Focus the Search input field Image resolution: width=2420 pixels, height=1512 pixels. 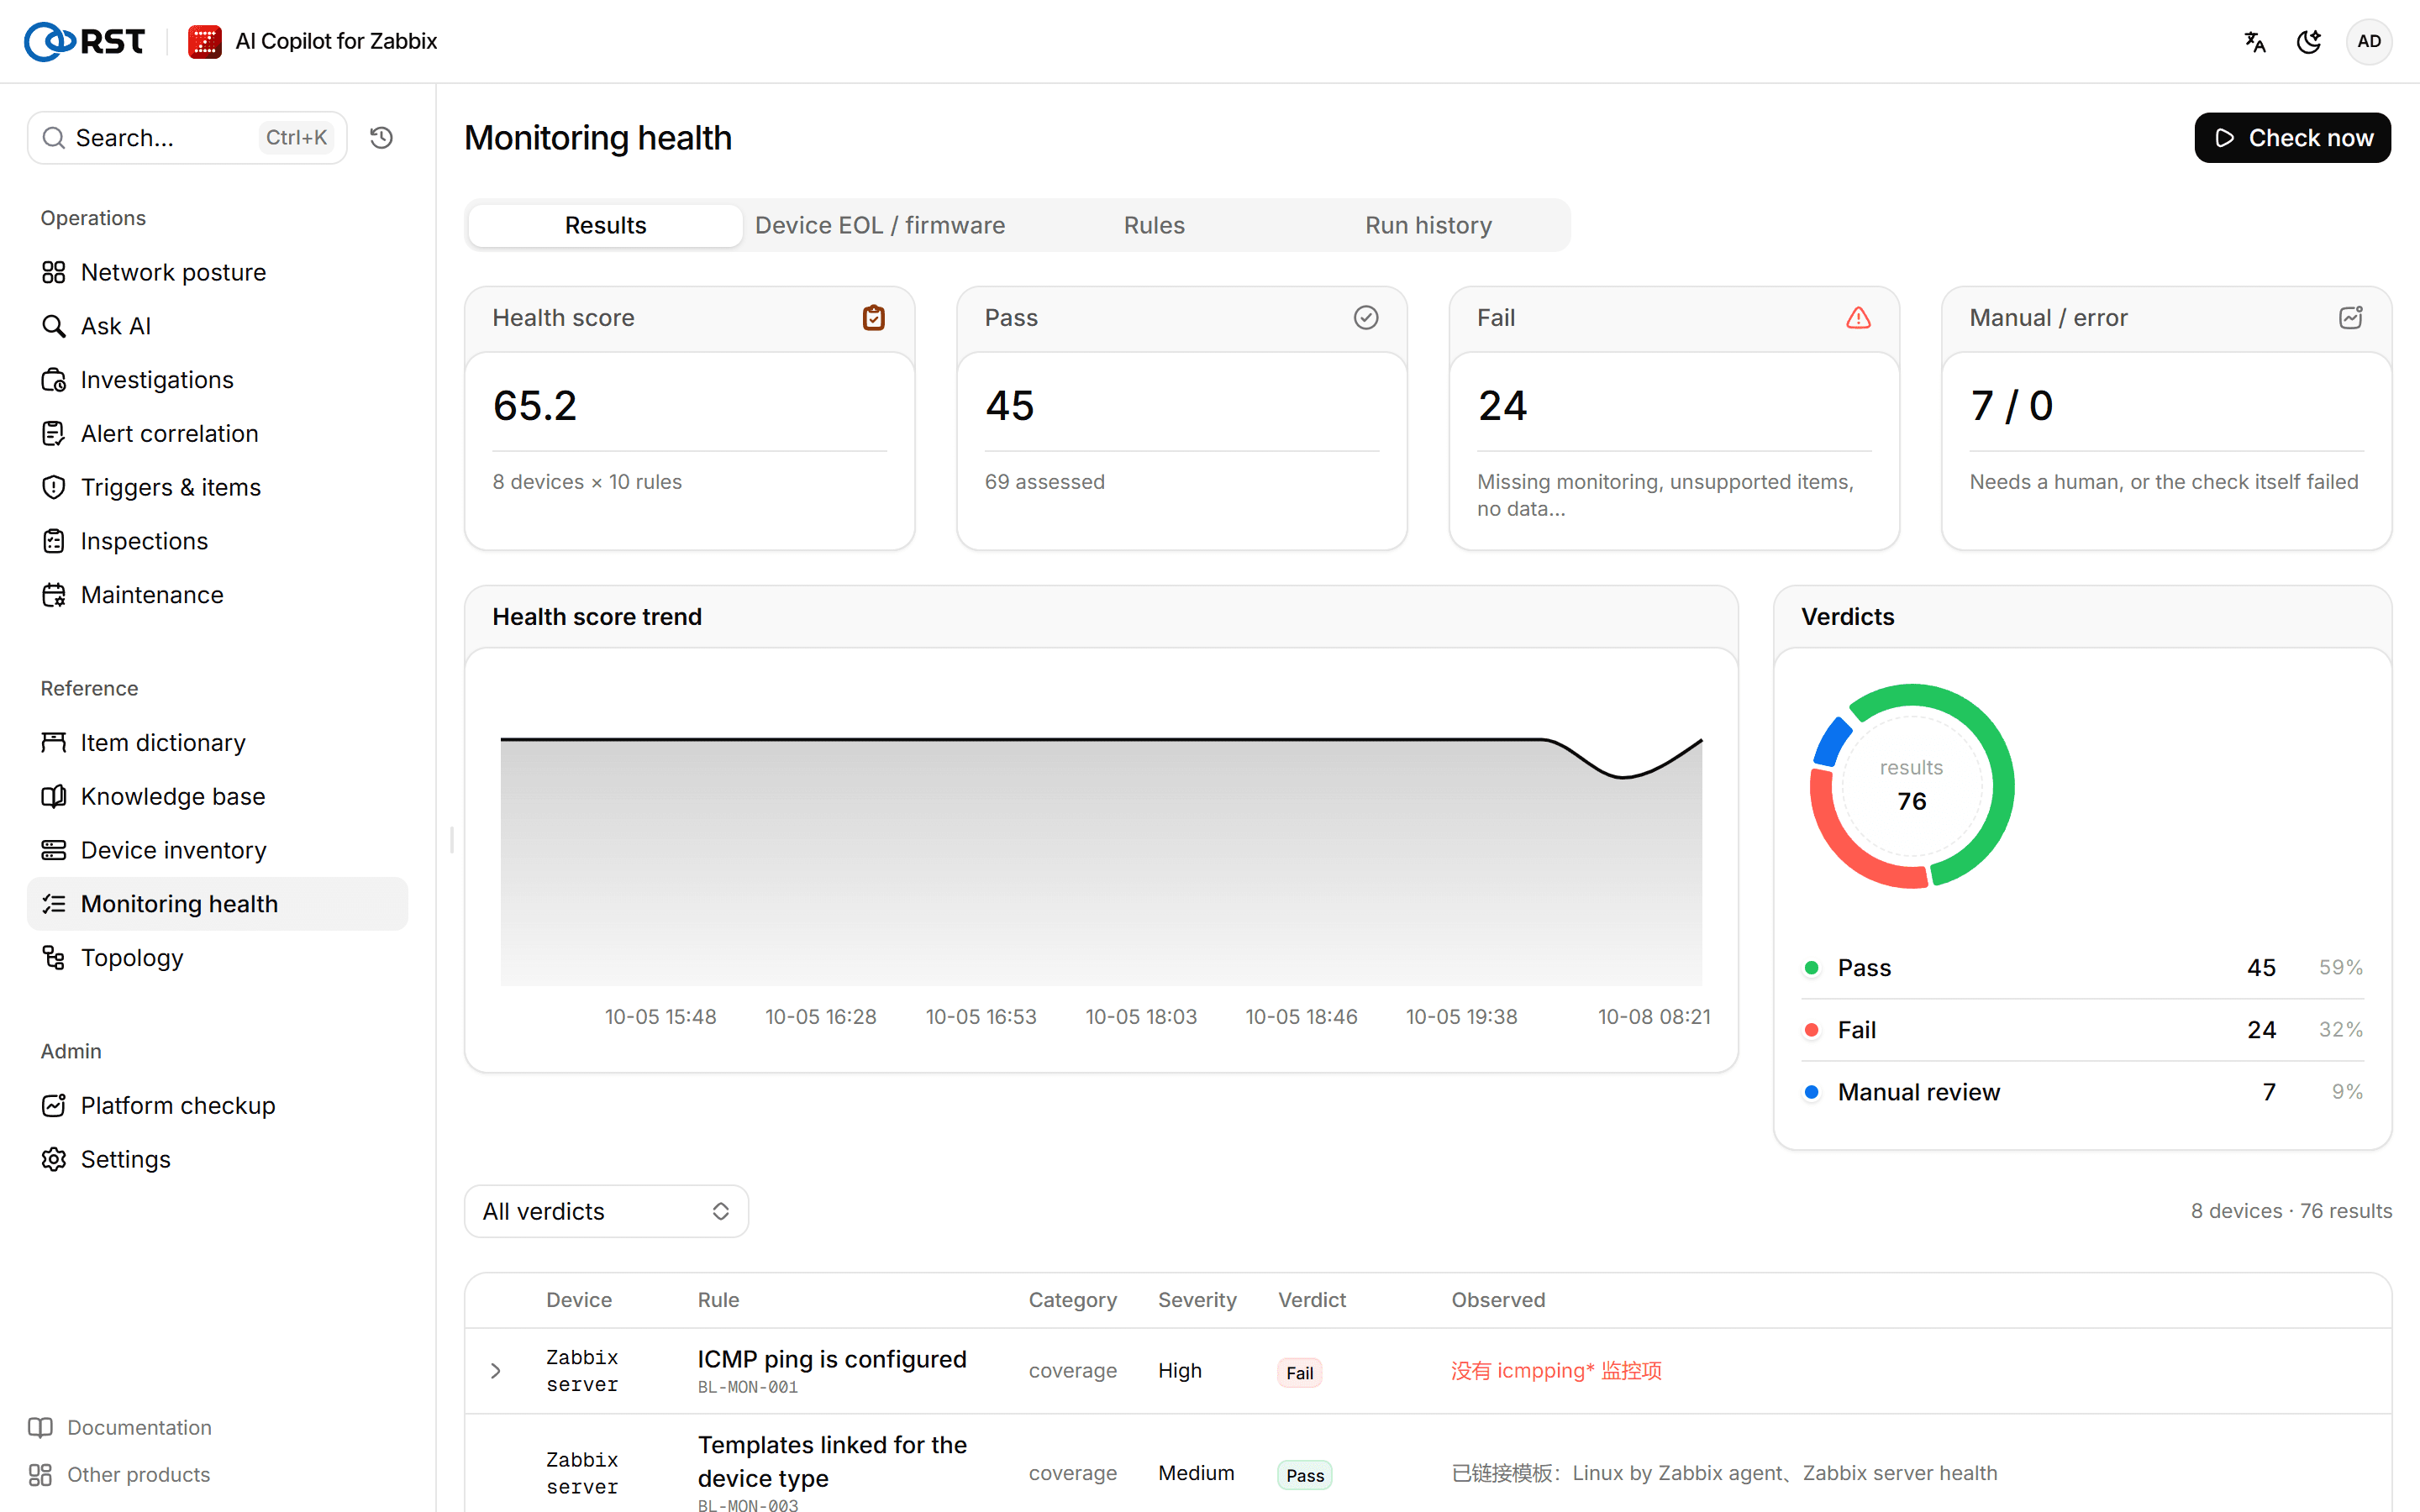click(x=187, y=137)
